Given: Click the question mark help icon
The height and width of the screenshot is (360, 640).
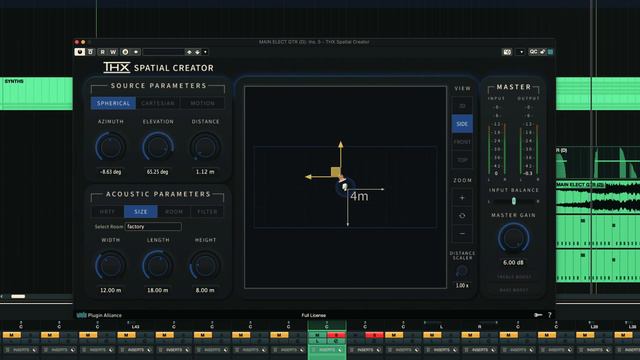Looking at the screenshot, I should (x=549, y=315).
